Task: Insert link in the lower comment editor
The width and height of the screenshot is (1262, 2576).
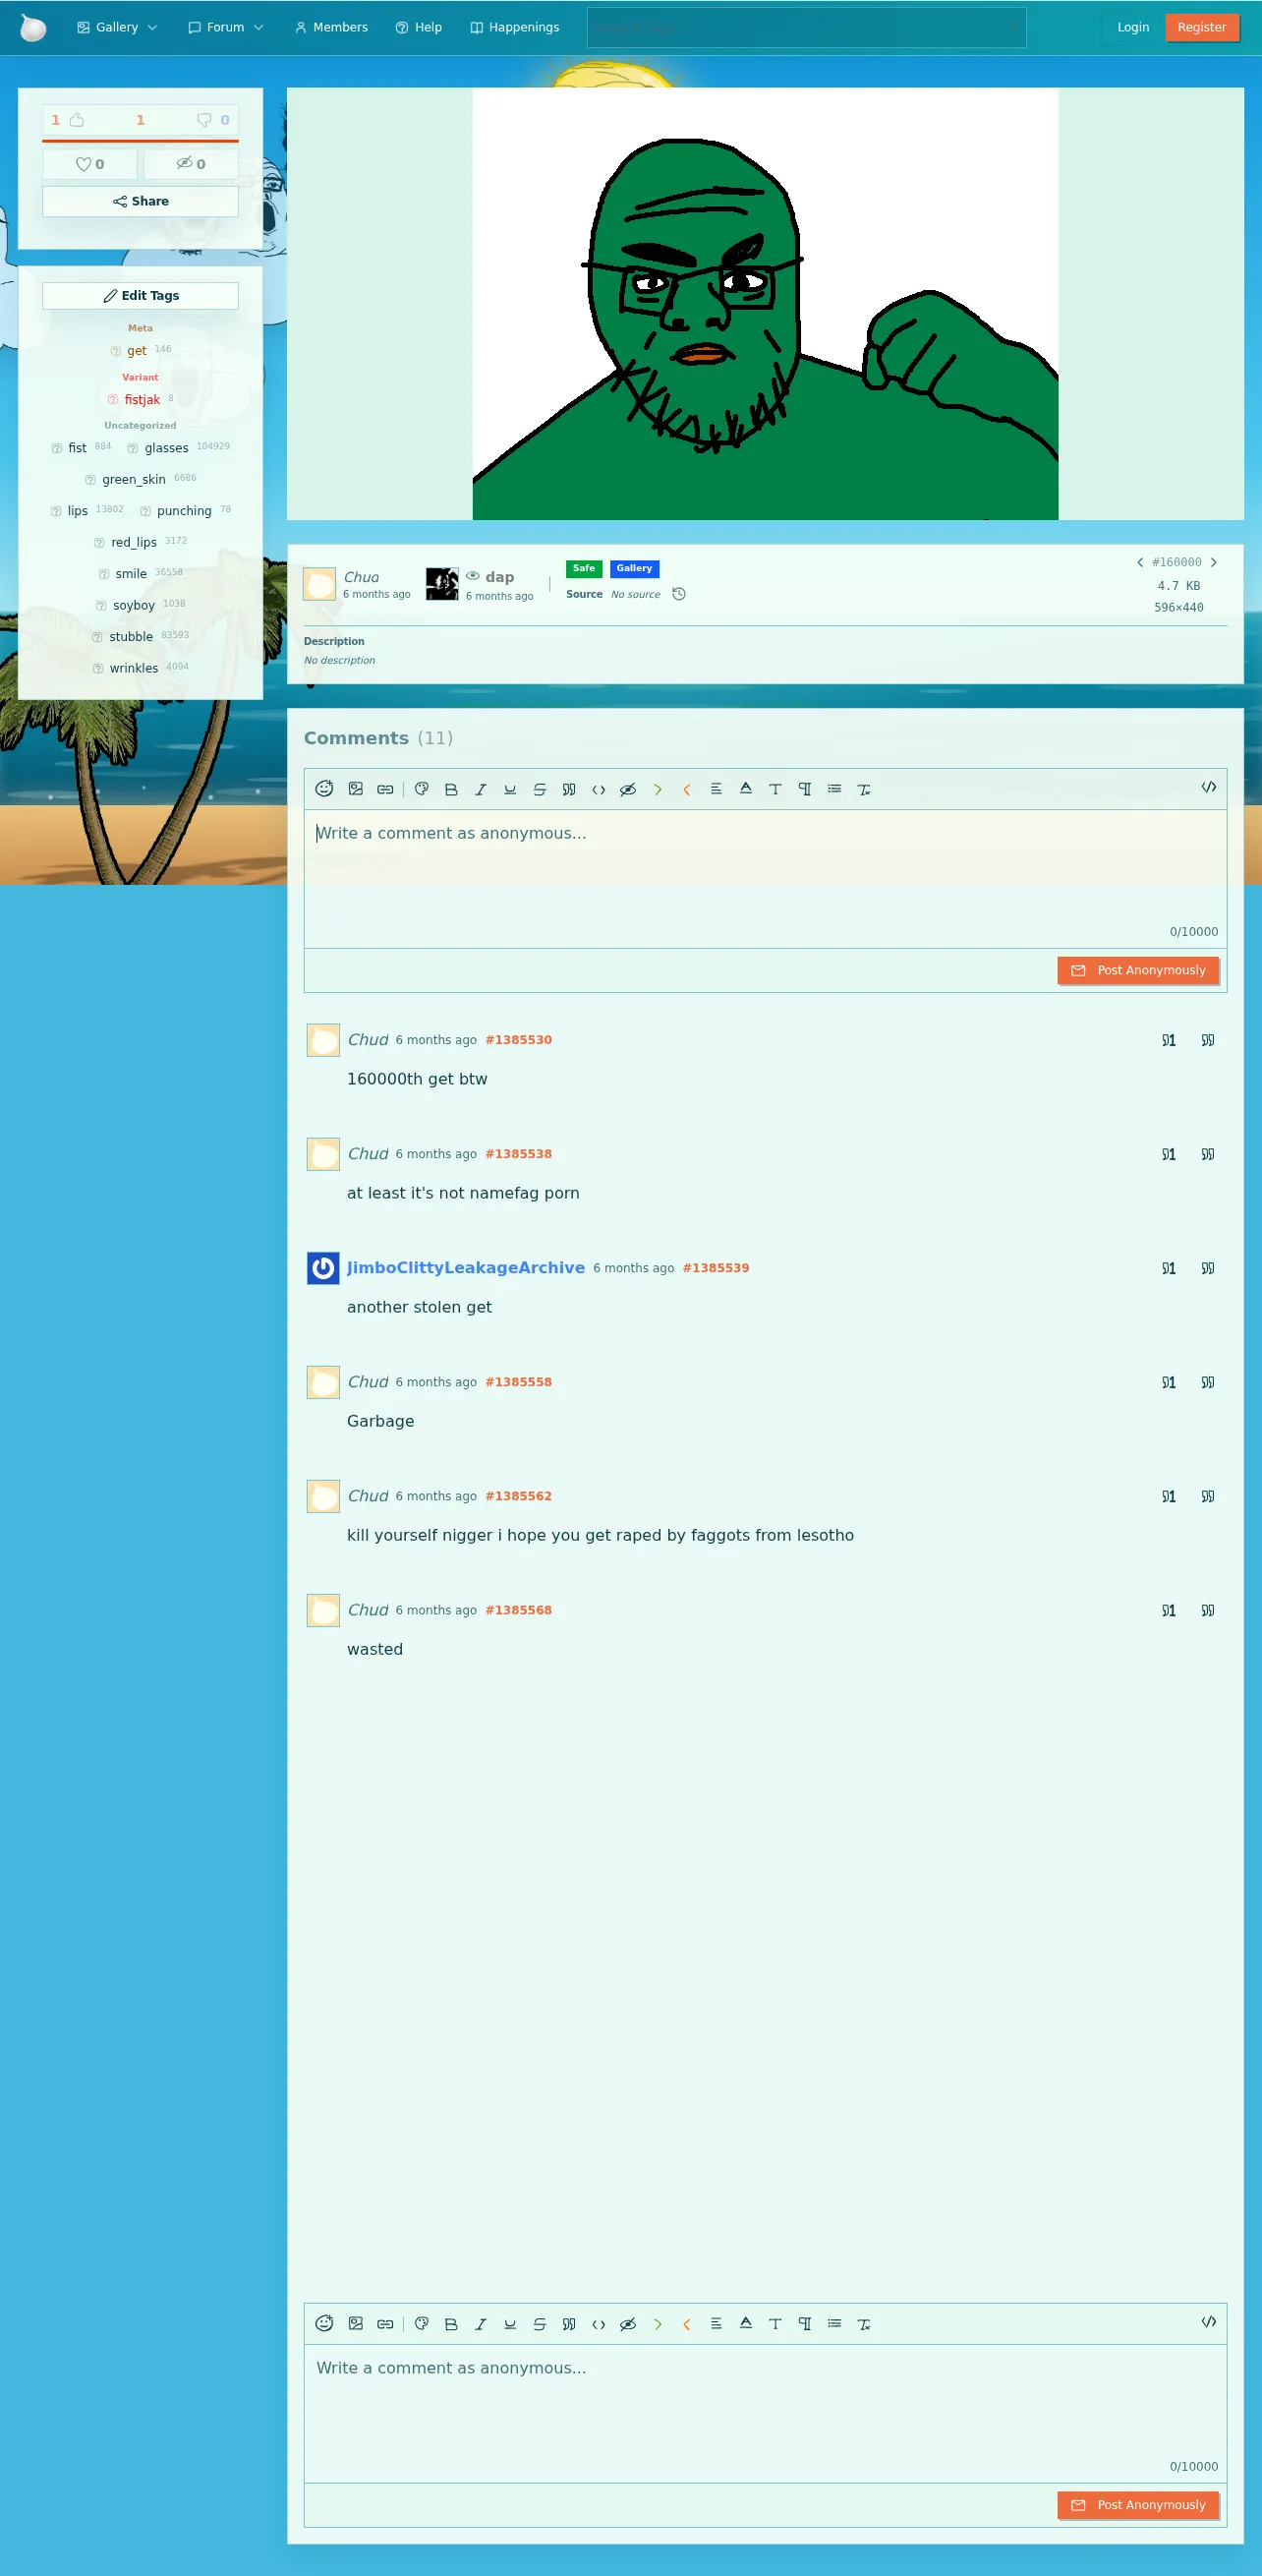Action: (x=385, y=2323)
